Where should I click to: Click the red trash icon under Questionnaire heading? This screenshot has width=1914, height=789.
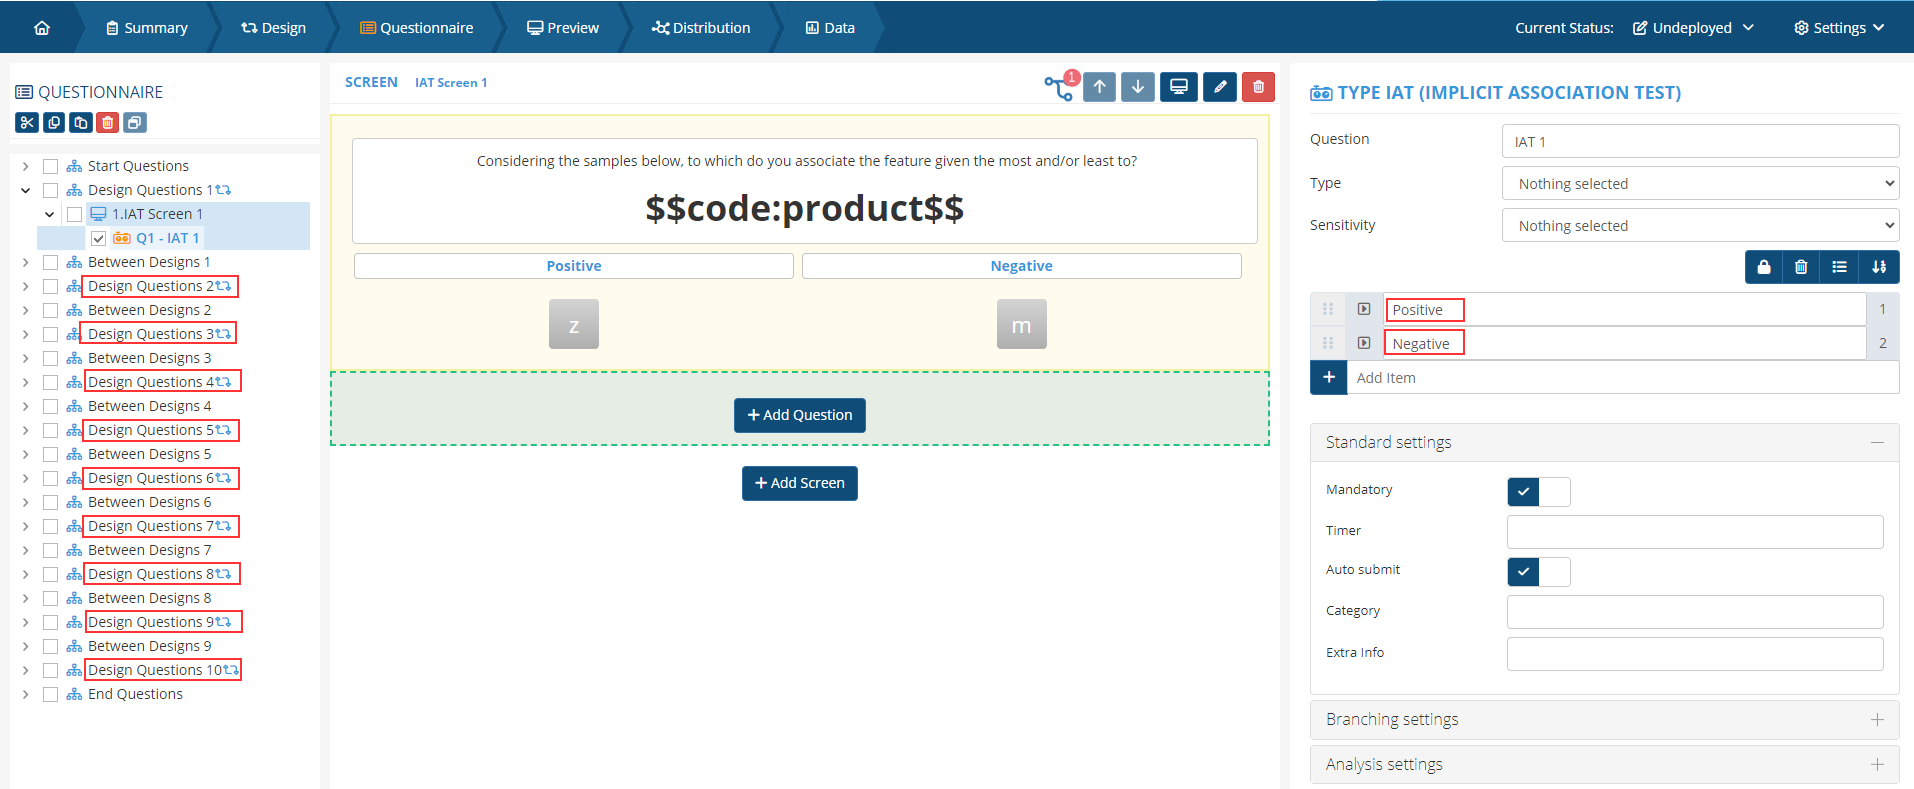click(108, 123)
